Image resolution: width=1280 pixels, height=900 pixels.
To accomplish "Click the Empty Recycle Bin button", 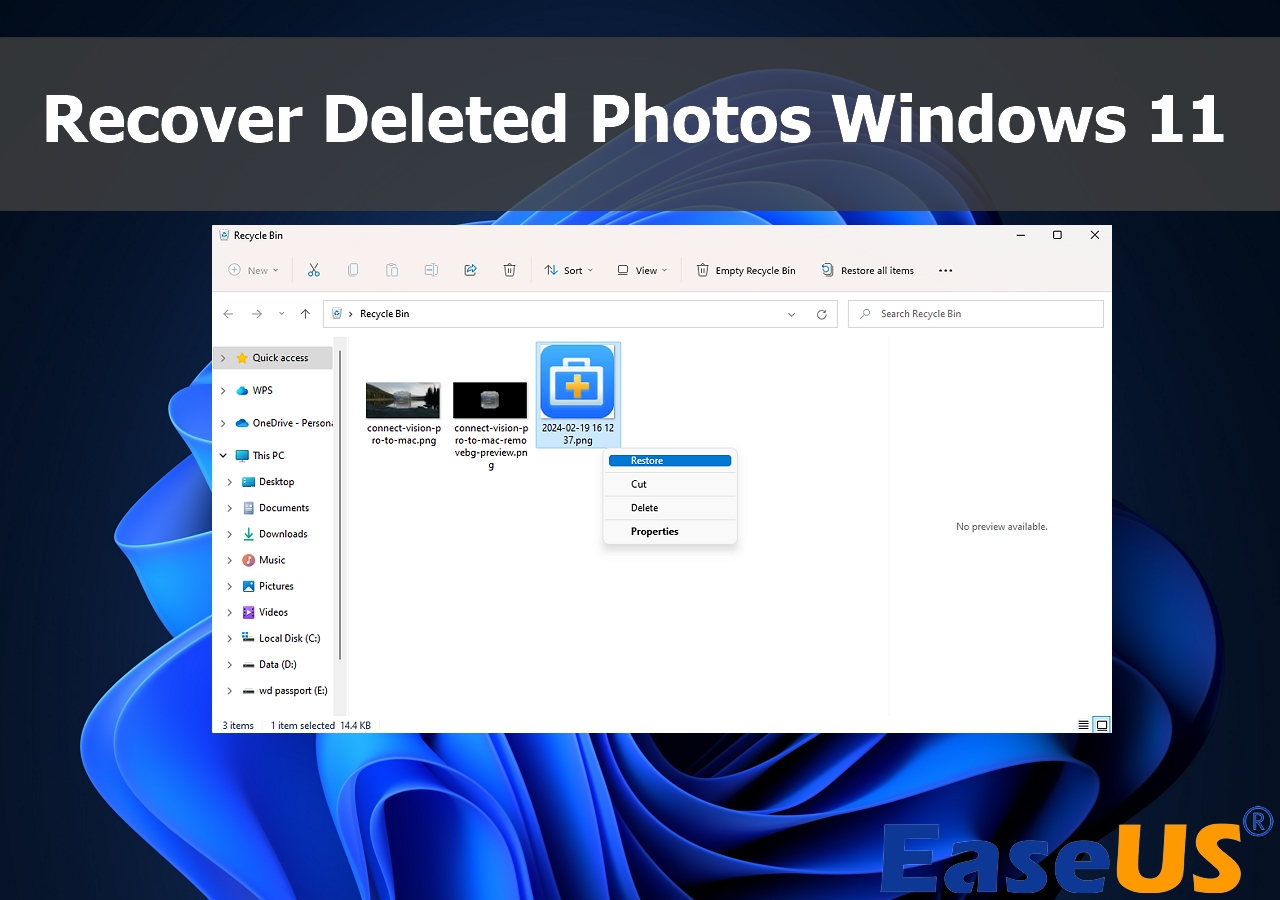I will (x=746, y=270).
